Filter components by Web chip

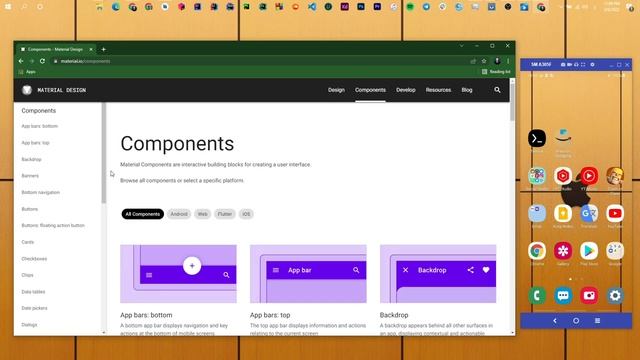(x=202, y=214)
